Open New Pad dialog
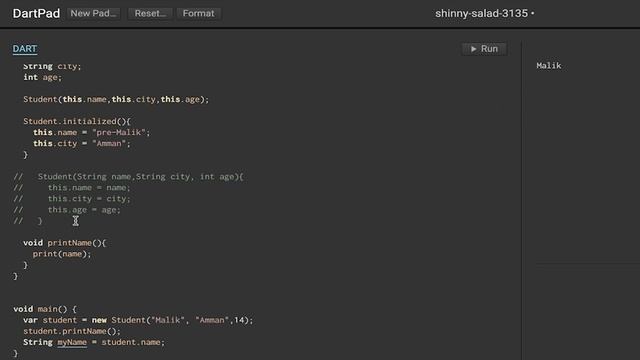The image size is (640, 360). click(x=93, y=13)
